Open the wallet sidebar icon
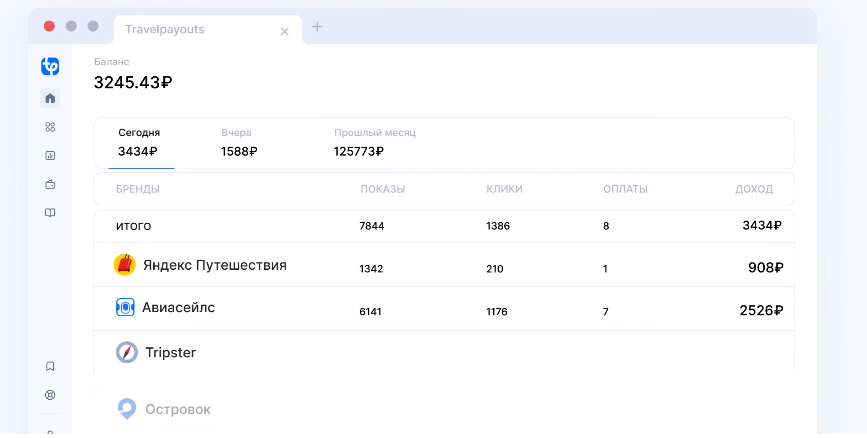 click(50, 185)
